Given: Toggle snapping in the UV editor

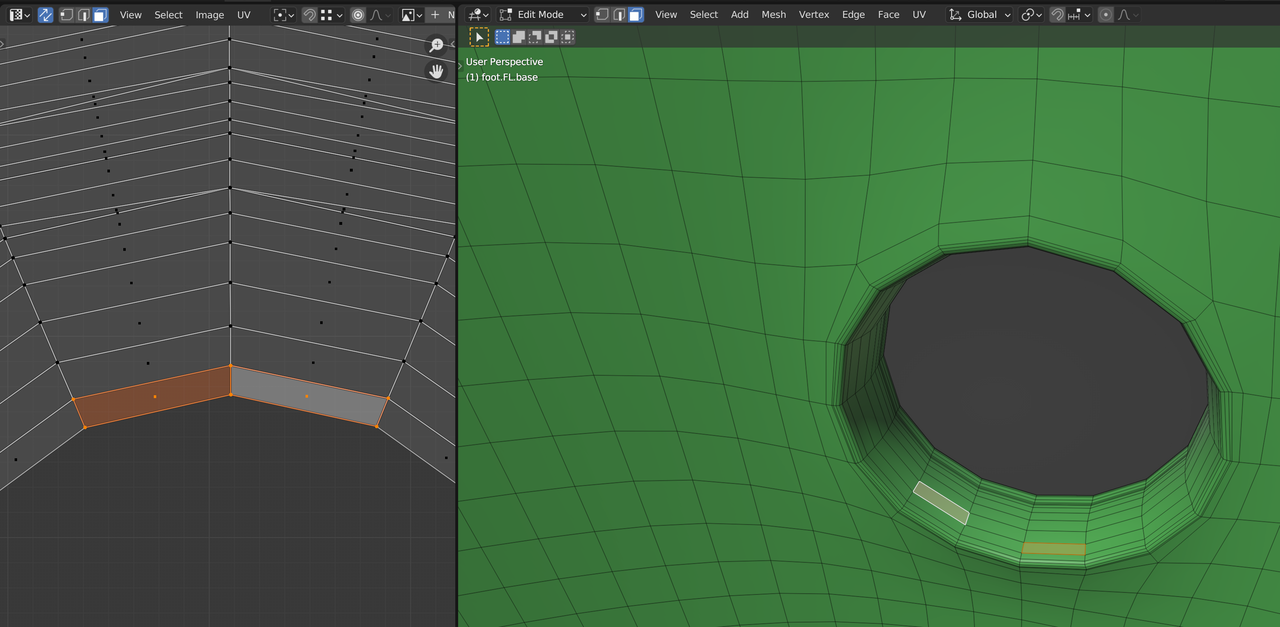Looking at the screenshot, I should pos(309,15).
